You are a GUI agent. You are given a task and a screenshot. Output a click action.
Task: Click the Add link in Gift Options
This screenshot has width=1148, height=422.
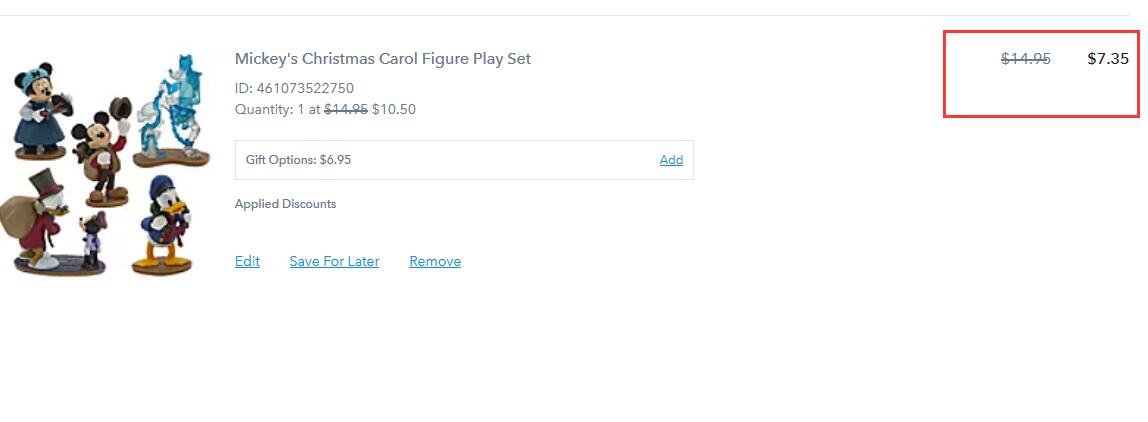(x=671, y=160)
